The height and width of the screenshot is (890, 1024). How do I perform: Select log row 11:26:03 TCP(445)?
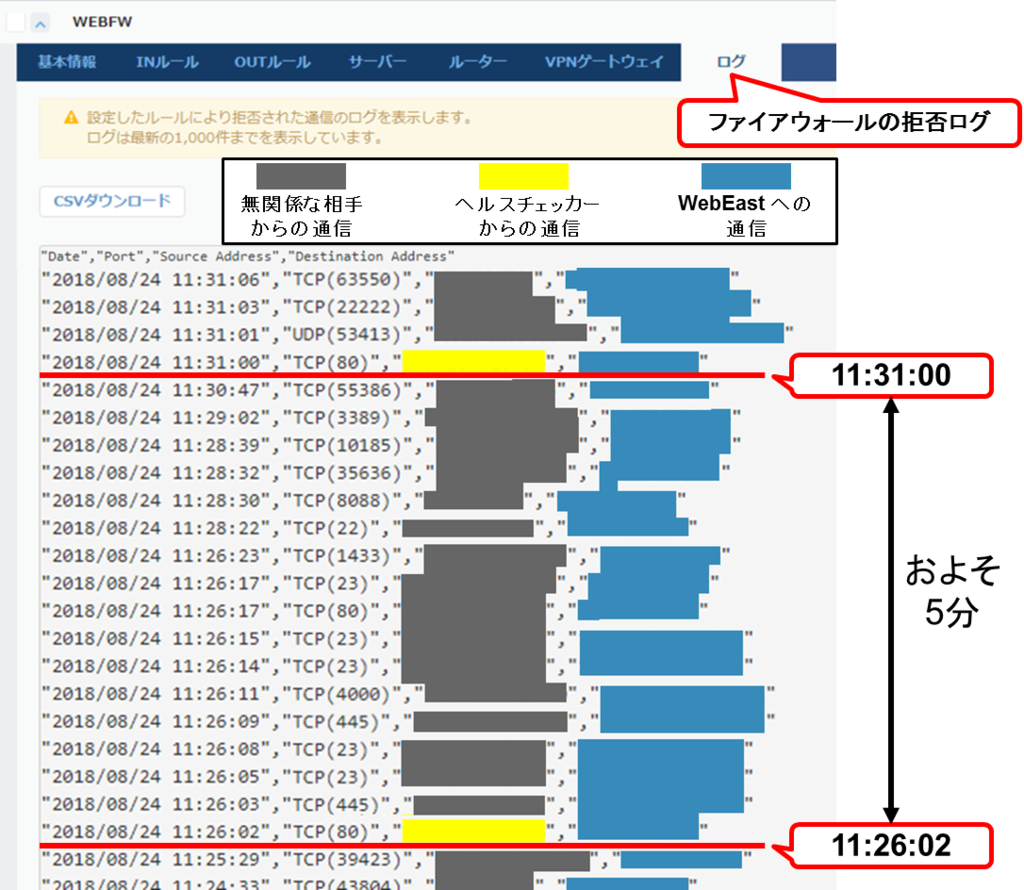[396, 804]
